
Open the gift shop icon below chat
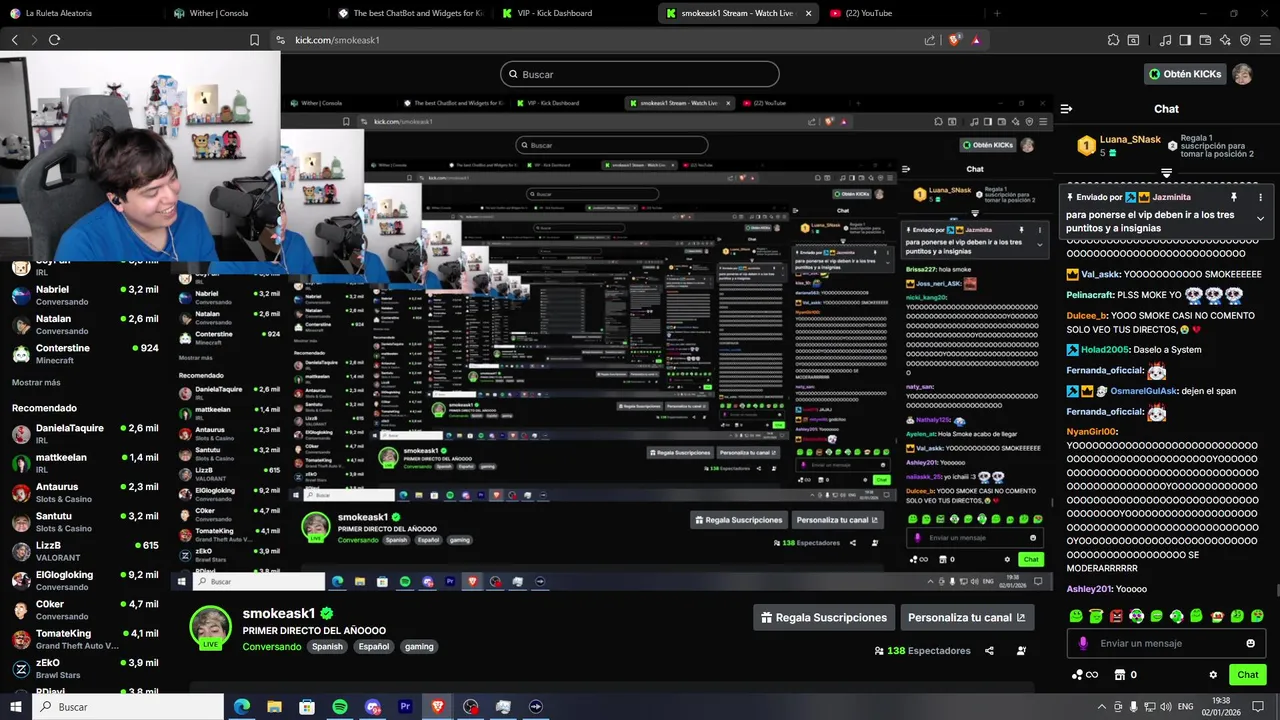tap(1120, 675)
